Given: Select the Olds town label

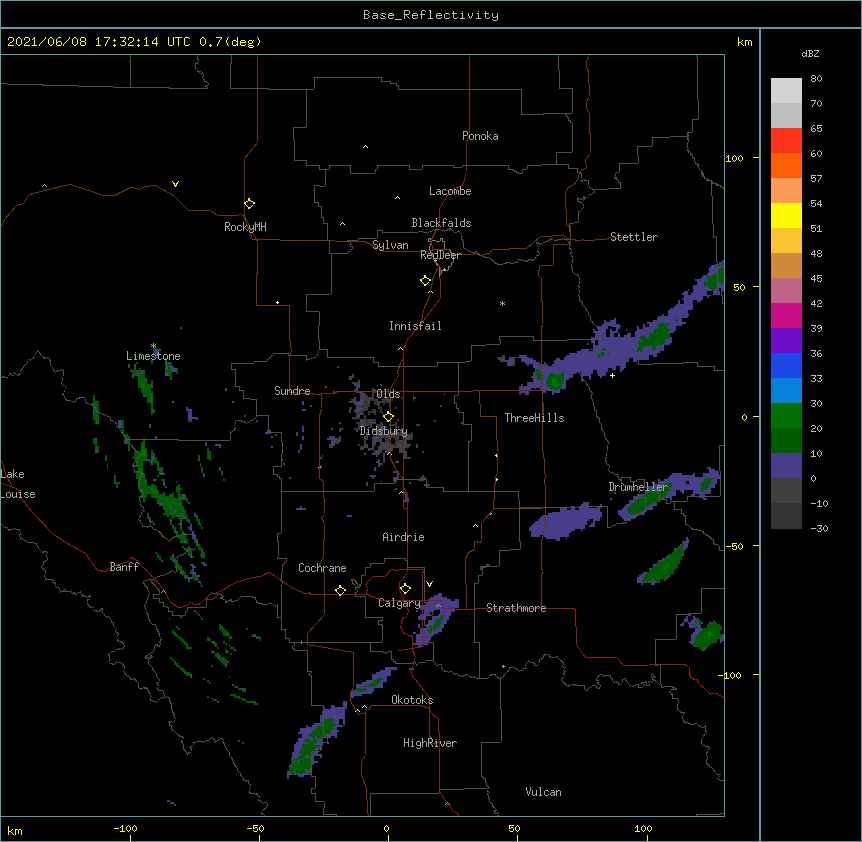Looking at the screenshot, I should coord(388,394).
